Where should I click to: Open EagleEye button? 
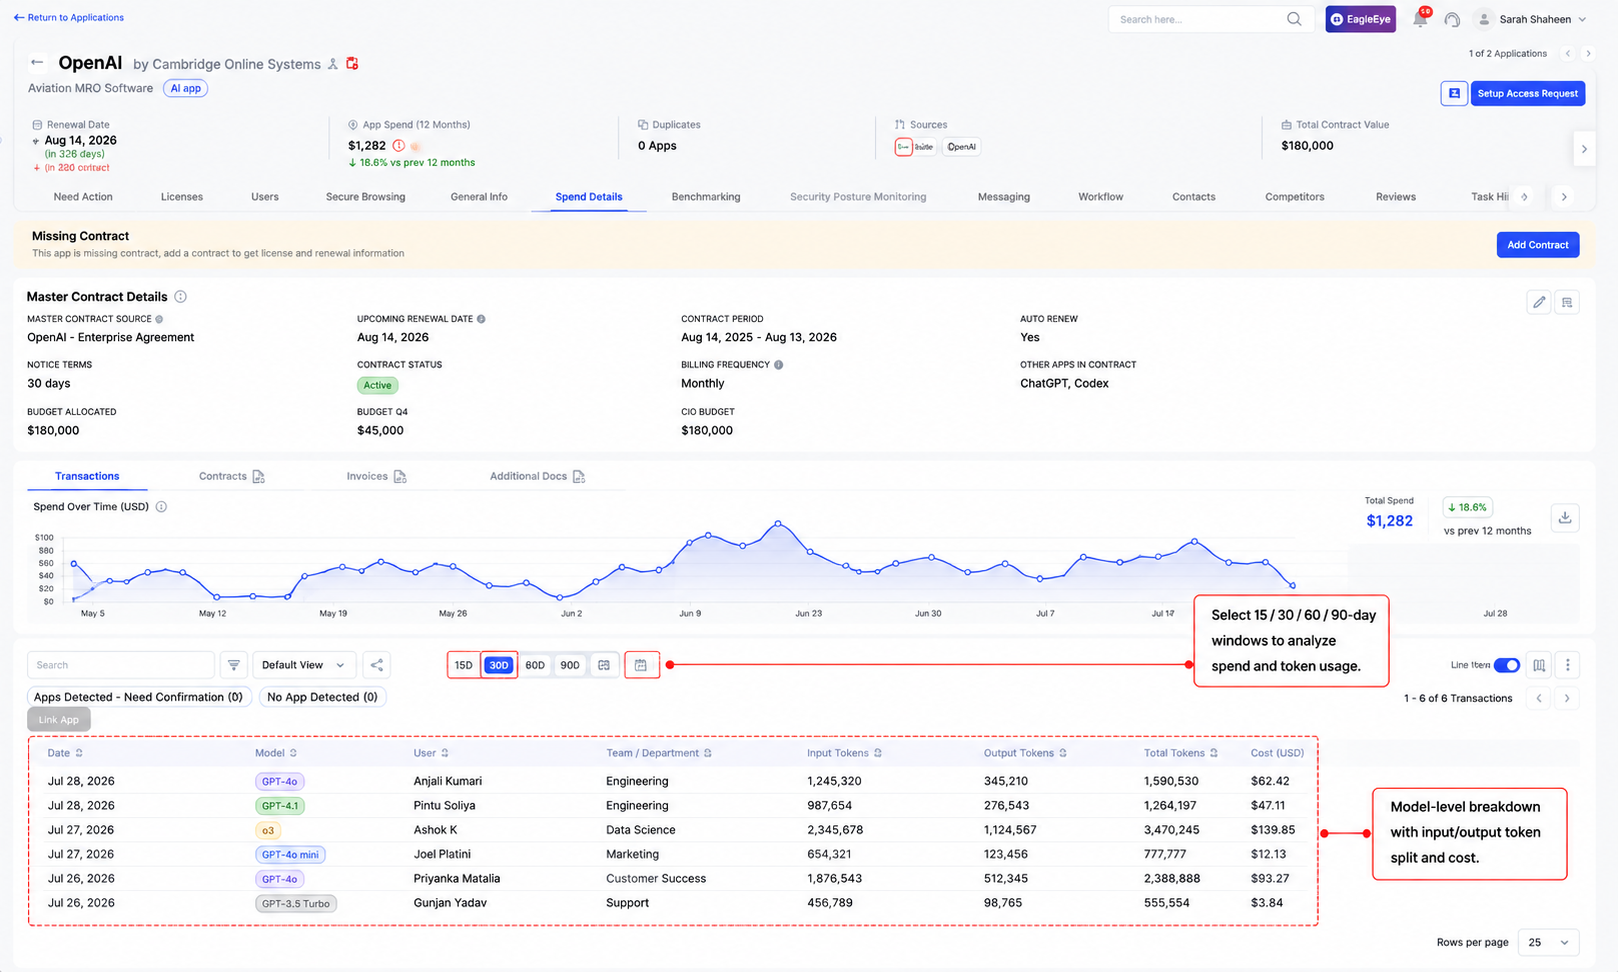tap(1360, 19)
